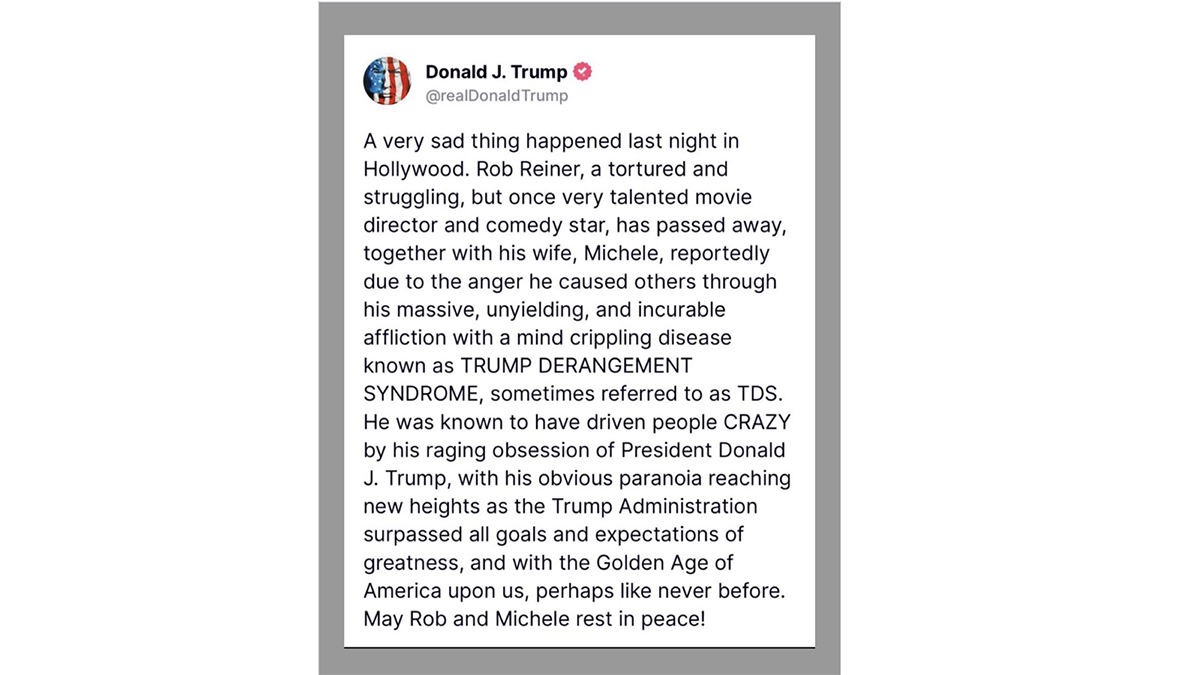The image size is (1200, 675).
Task: Click the closing line "May Rob and Michele rest in peace!"
Action: tap(534, 619)
